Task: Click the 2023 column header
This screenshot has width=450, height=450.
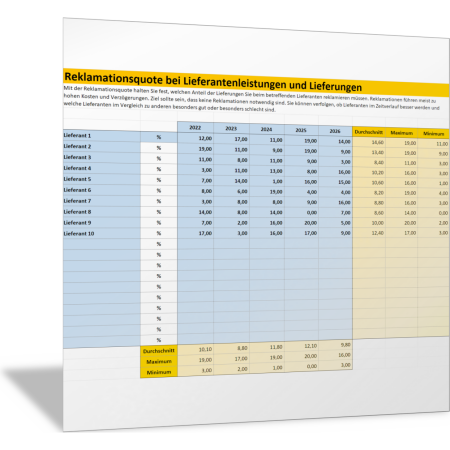Action: (231, 129)
